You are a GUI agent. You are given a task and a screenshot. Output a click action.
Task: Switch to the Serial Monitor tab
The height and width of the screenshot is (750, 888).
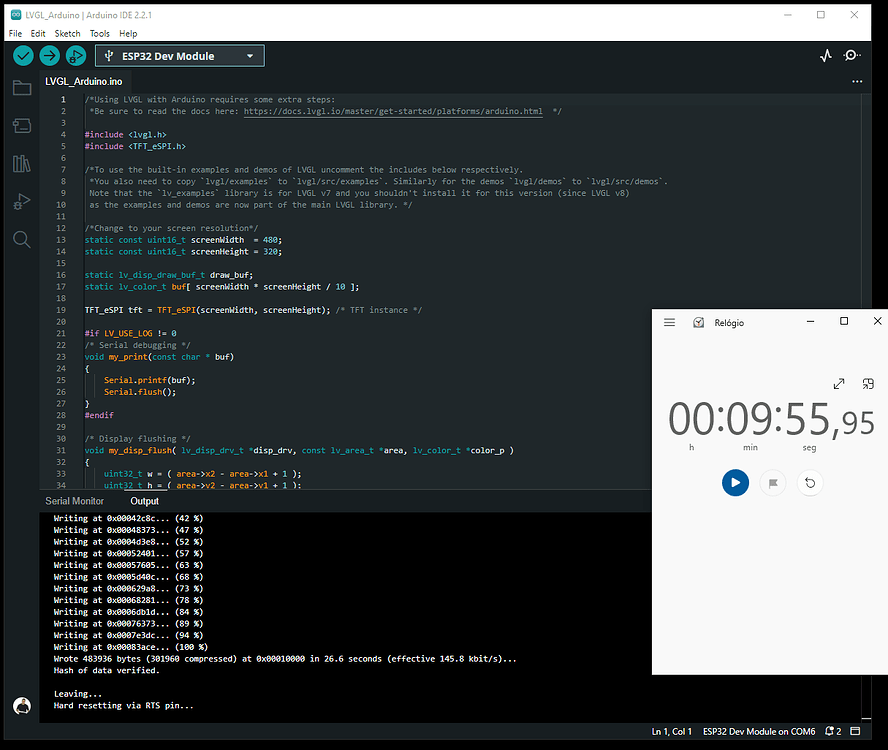pyautogui.click(x=74, y=501)
